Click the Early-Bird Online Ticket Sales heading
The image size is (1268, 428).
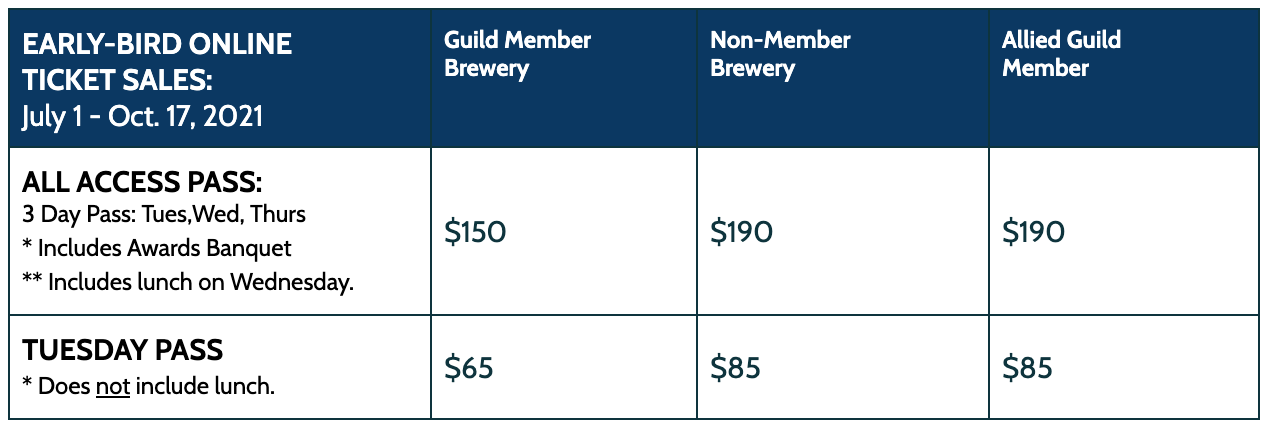[157, 59]
